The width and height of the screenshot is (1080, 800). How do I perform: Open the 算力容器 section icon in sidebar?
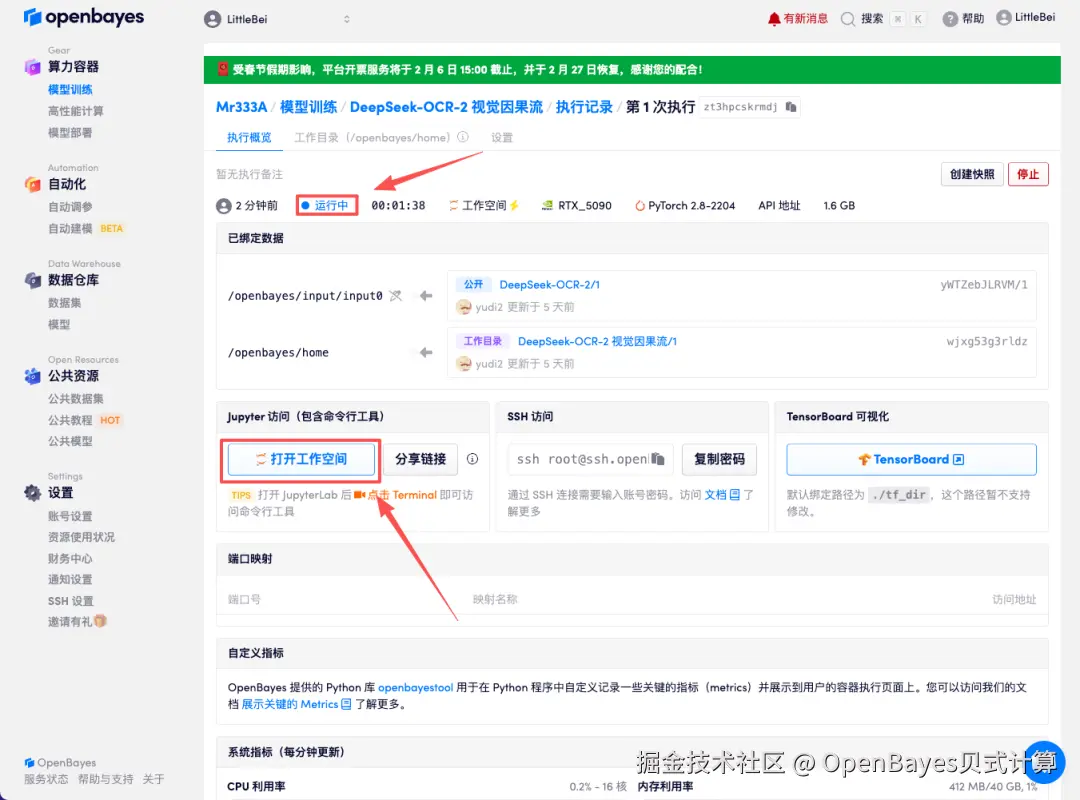pyautogui.click(x=33, y=66)
